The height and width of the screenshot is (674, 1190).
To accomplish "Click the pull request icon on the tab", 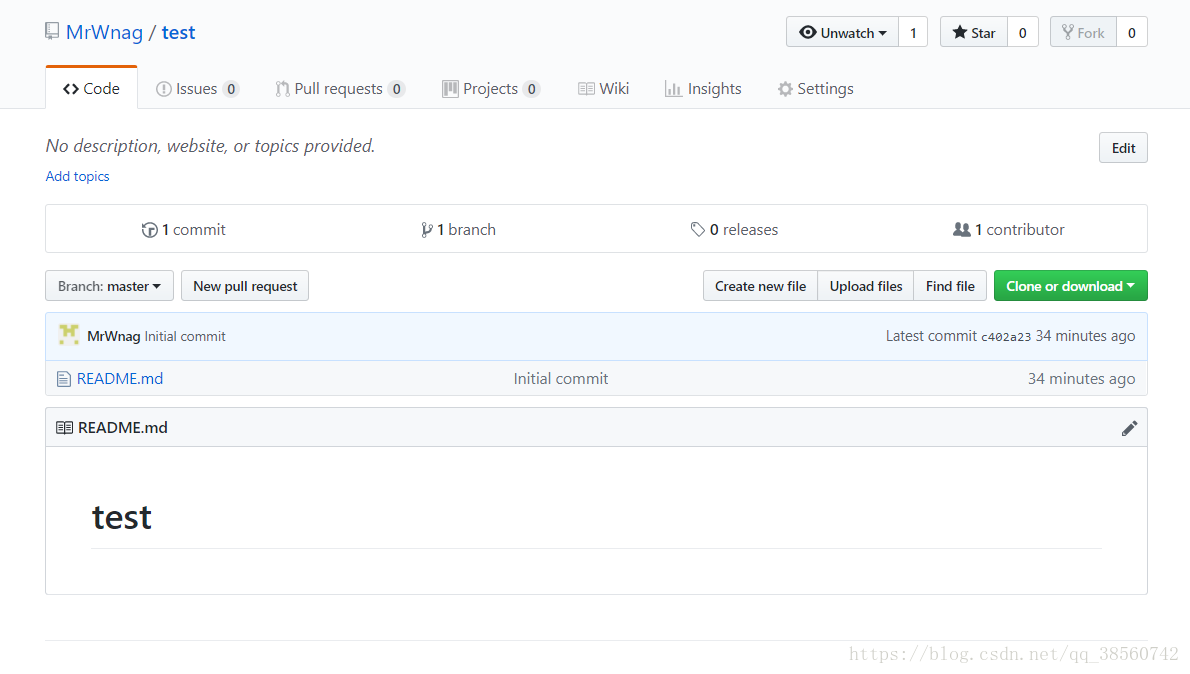I will pos(282,89).
